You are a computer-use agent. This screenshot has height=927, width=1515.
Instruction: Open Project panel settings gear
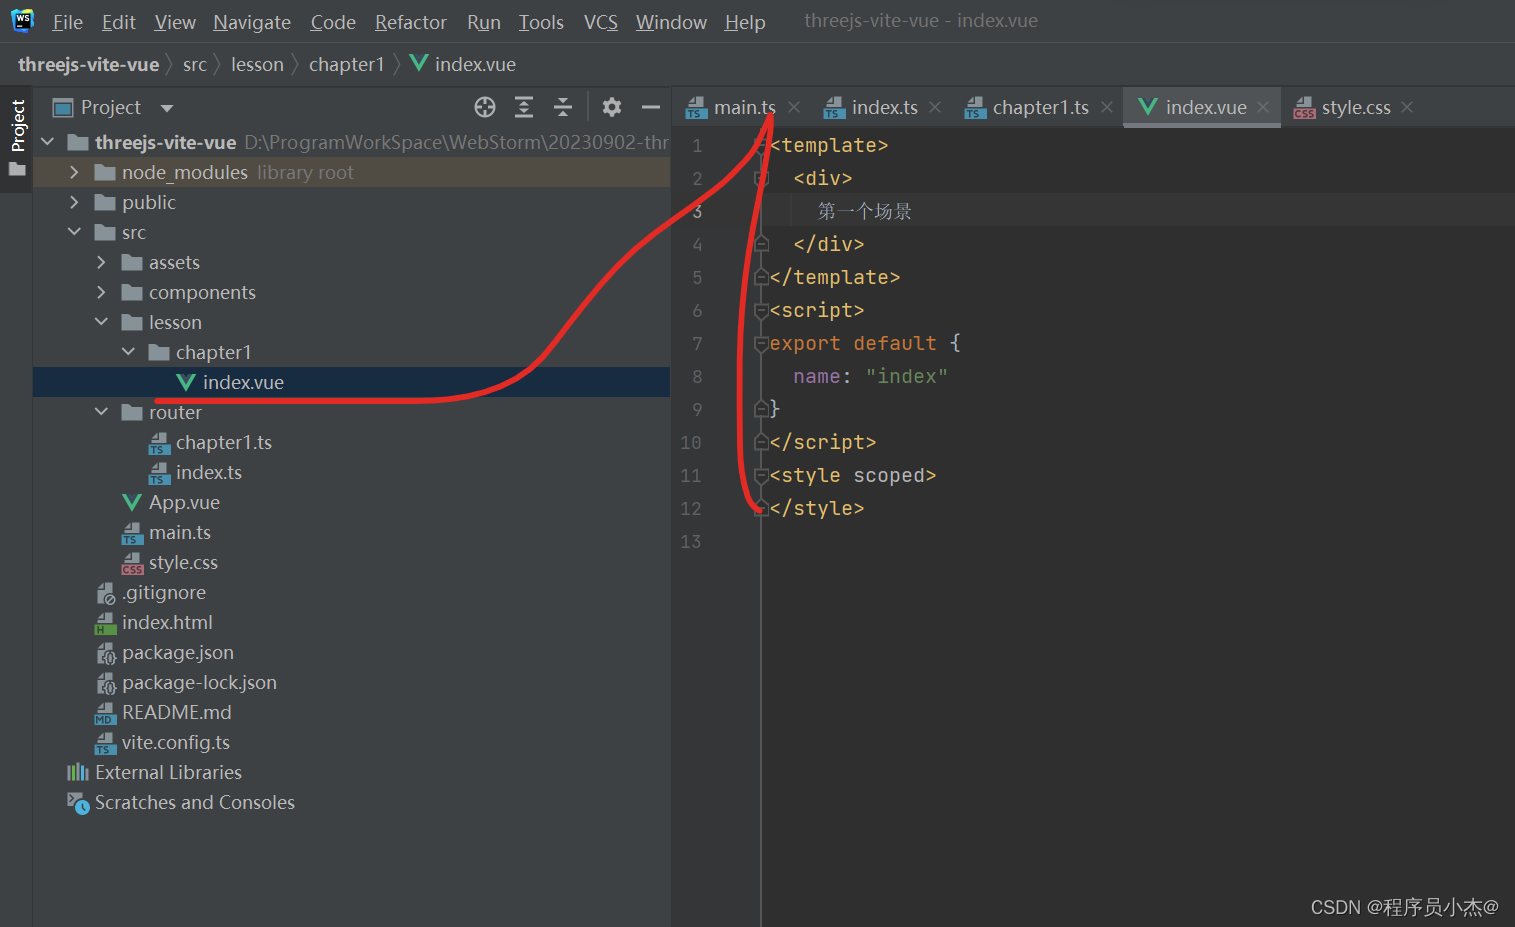click(612, 107)
